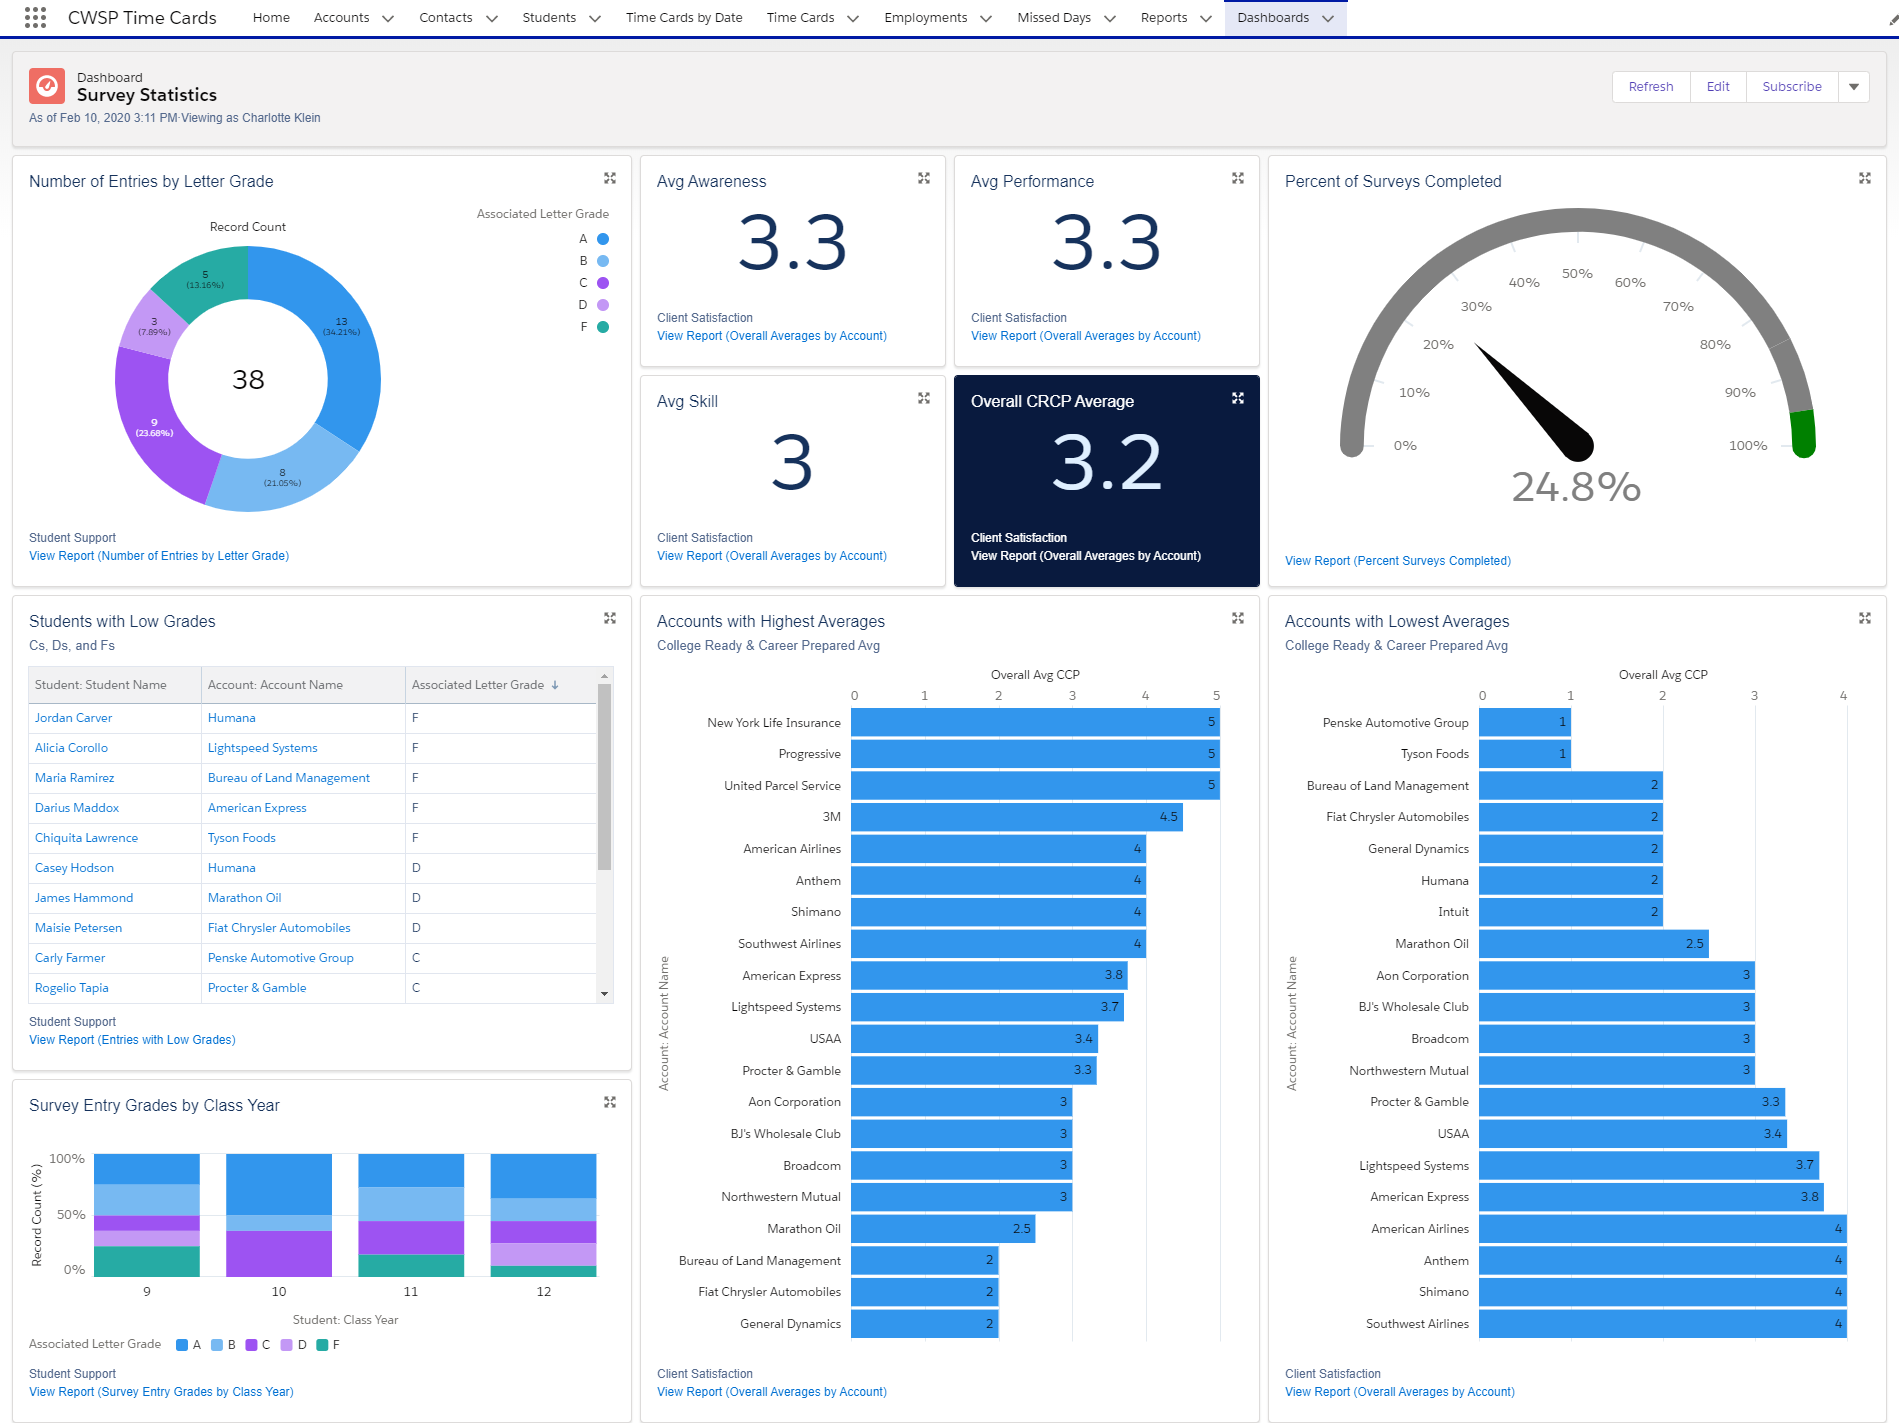
Task: Expand Accounts with Highest Averages chart
Action: (1238, 618)
